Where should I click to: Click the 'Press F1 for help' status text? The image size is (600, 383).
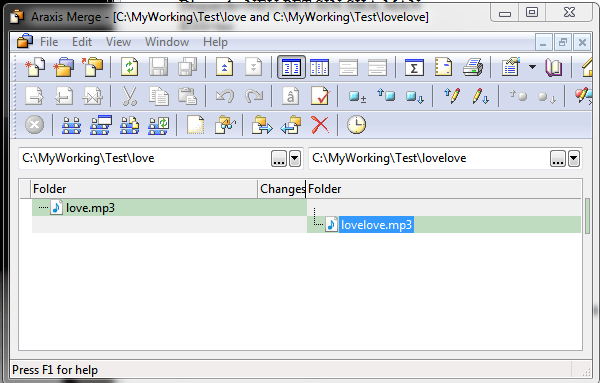tap(55, 370)
